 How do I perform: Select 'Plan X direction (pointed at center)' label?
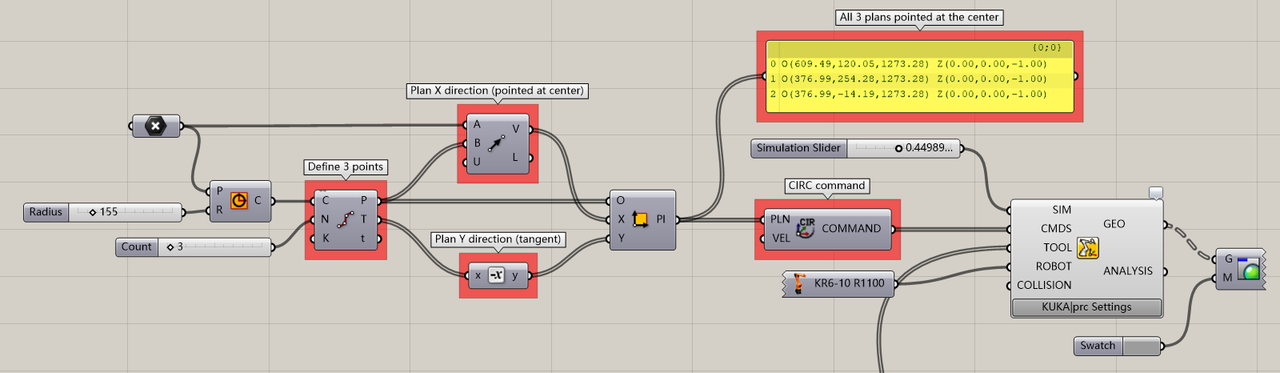click(497, 90)
